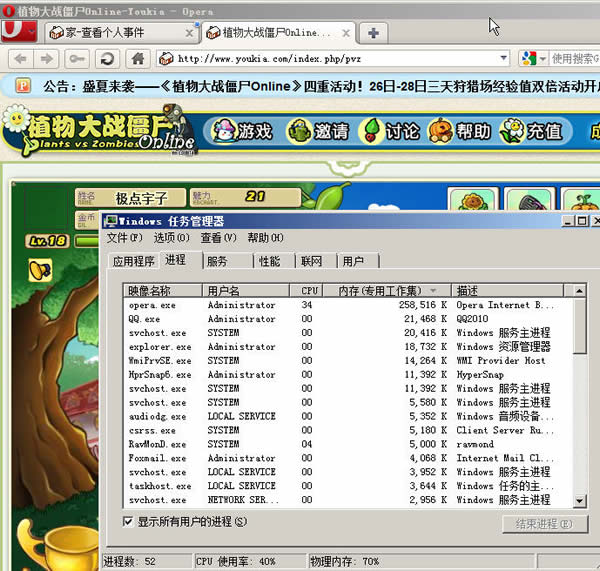Click the Plants vs Zombies Online logo
This screenshot has height=571, width=600.
(99, 131)
